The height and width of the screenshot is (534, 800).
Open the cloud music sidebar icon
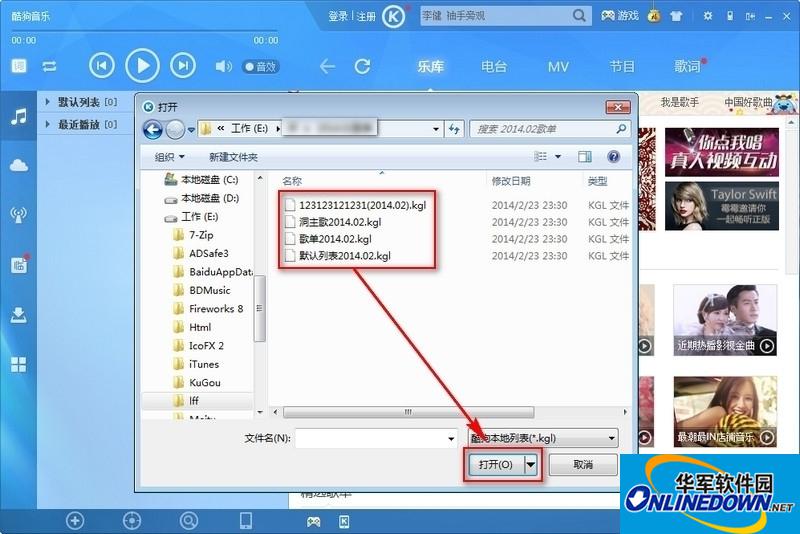(x=18, y=165)
